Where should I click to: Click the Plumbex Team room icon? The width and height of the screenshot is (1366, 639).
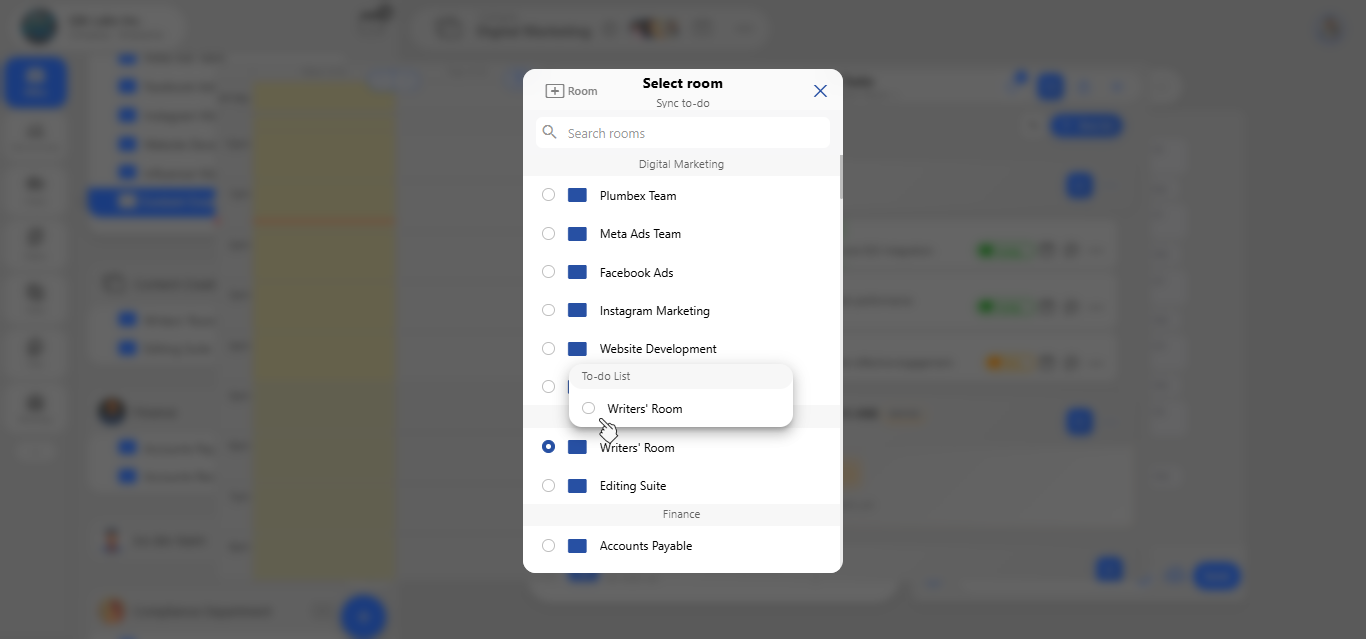pyautogui.click(x=577, y=195)
